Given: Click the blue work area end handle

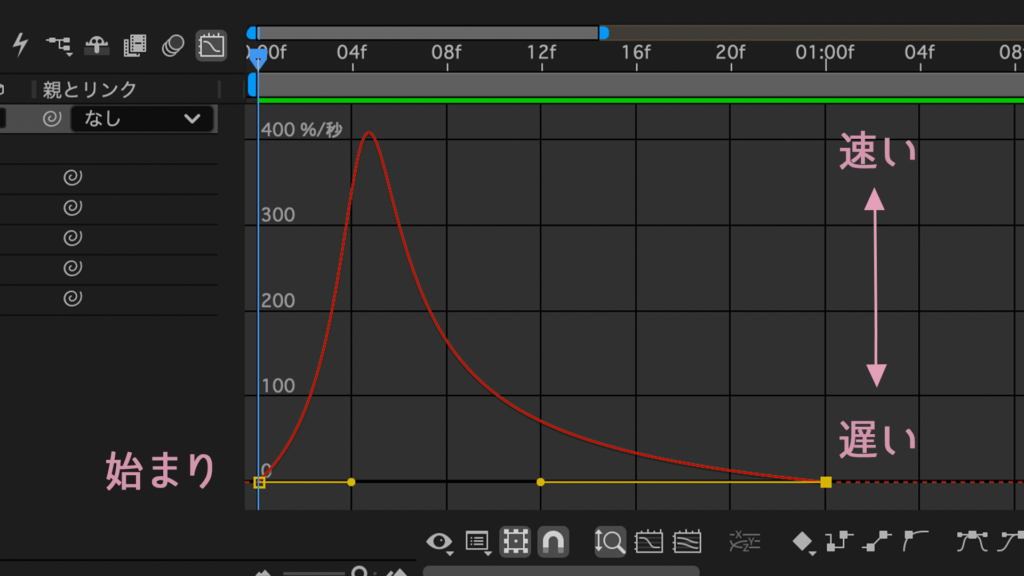Looking at the screenshot, I should click(604, 33).
